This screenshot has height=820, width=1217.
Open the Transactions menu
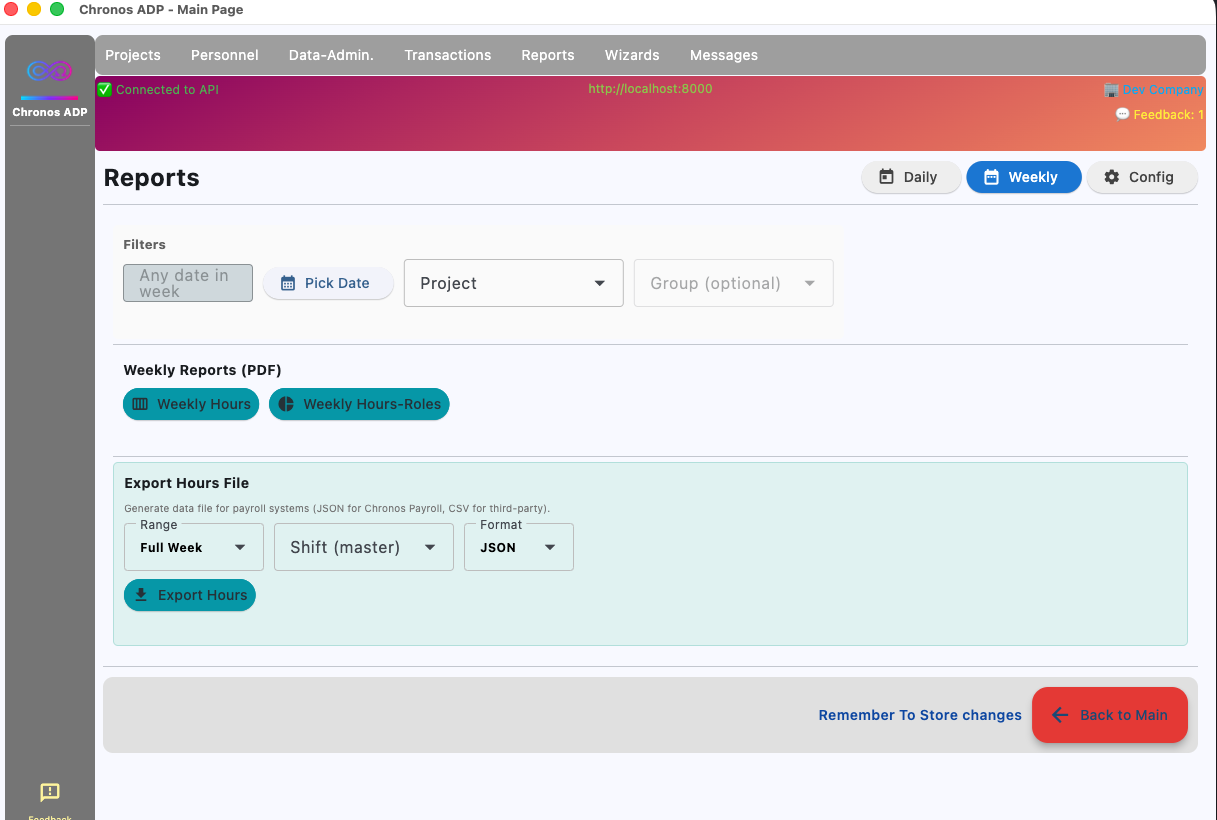click(x=448, y=55)
